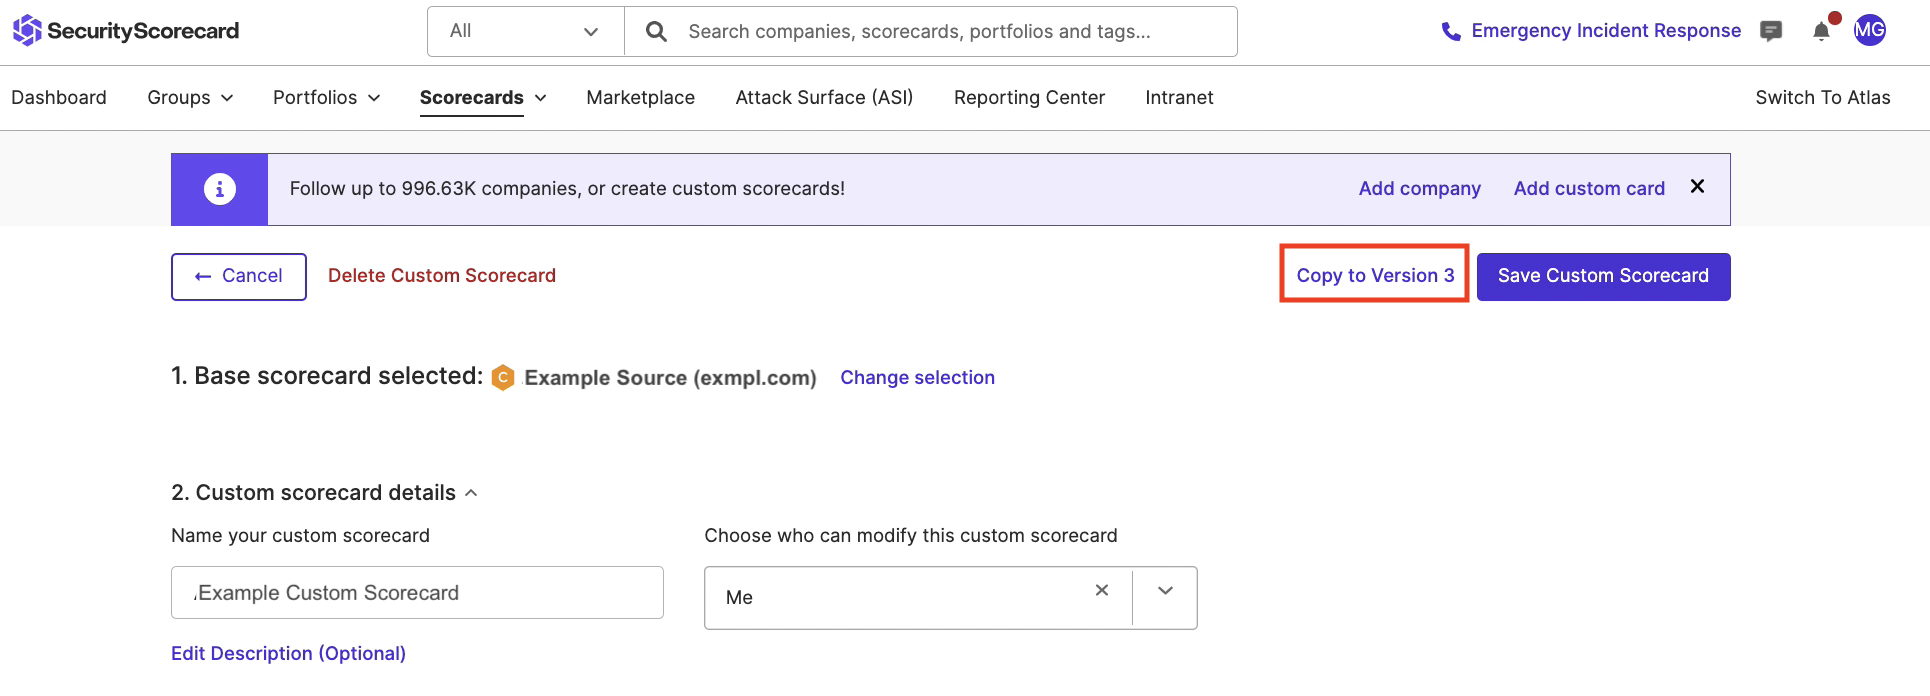Expand the Scorecards menu
This screenshot has width=1930, height=696.
click(483, 97)
